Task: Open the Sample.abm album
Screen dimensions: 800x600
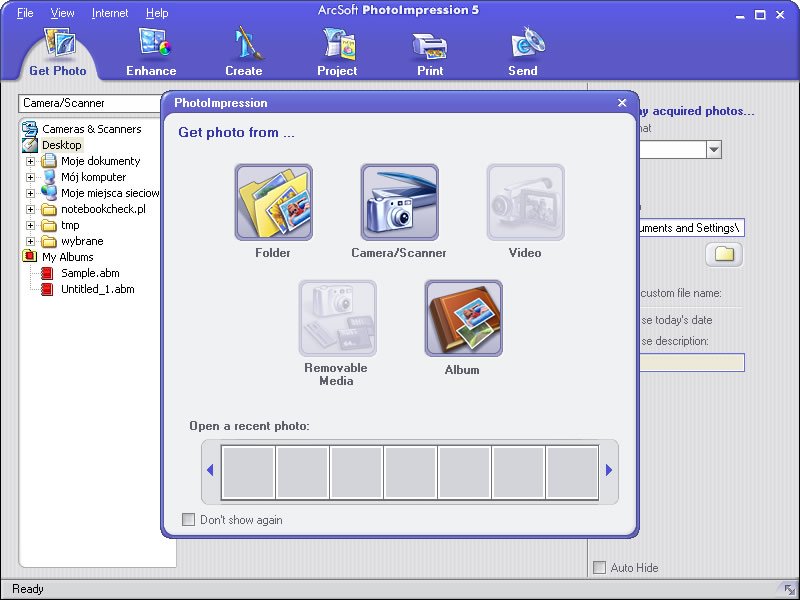Action: pos(90,273)
